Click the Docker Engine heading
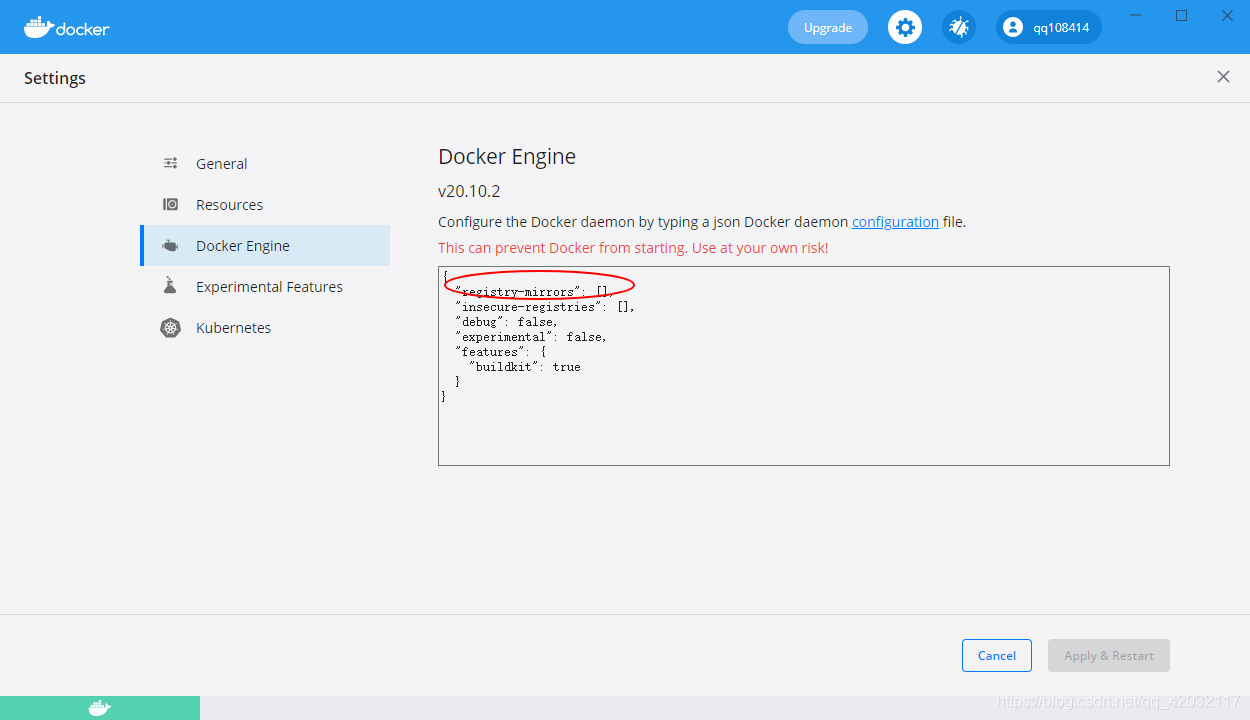This screenshot has height=720, width=1250. [x=507, y=157]
